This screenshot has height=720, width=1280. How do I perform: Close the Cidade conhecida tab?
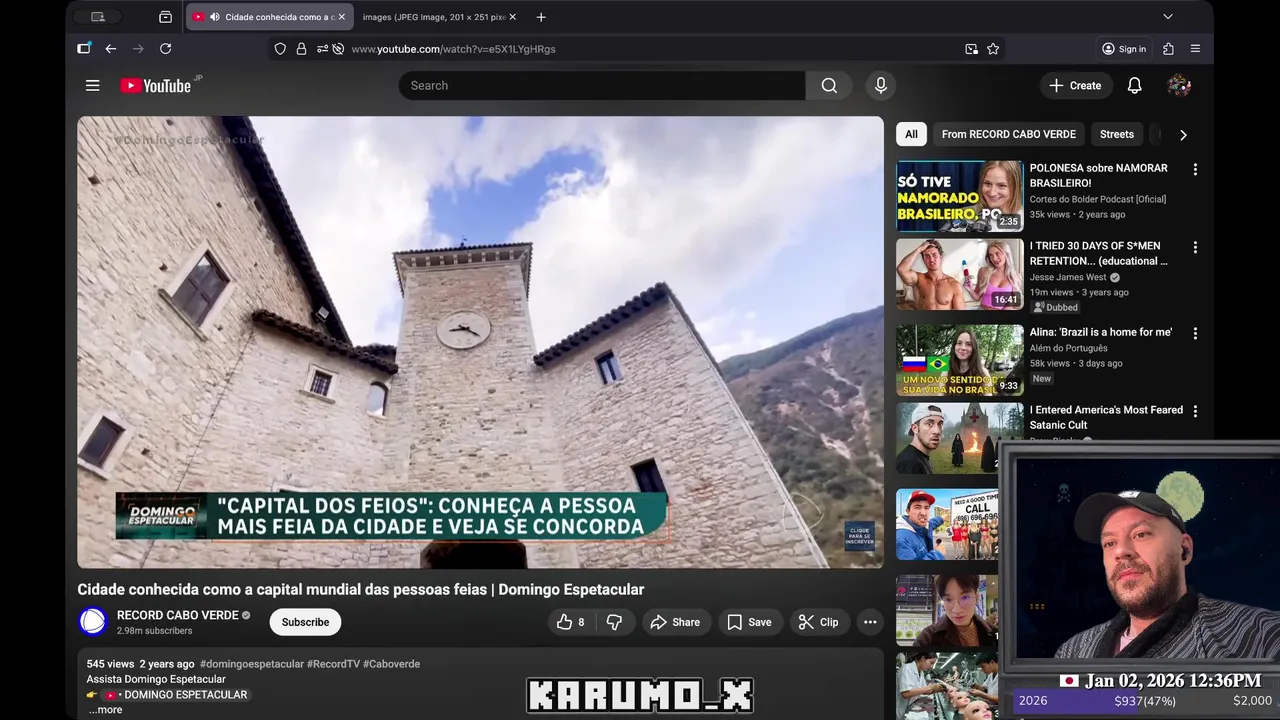pos(341,17)
